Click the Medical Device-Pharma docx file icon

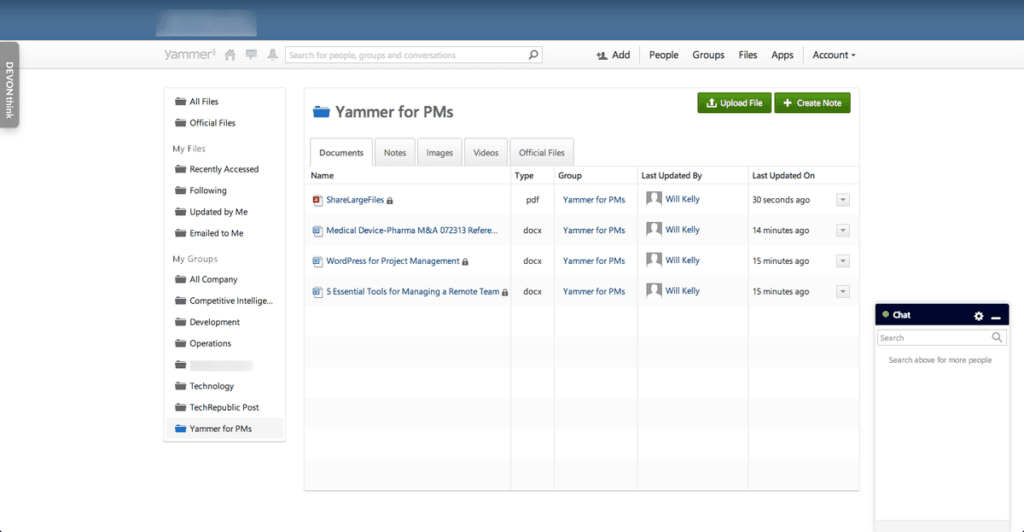pyautogui.click(x=317, y=230)
